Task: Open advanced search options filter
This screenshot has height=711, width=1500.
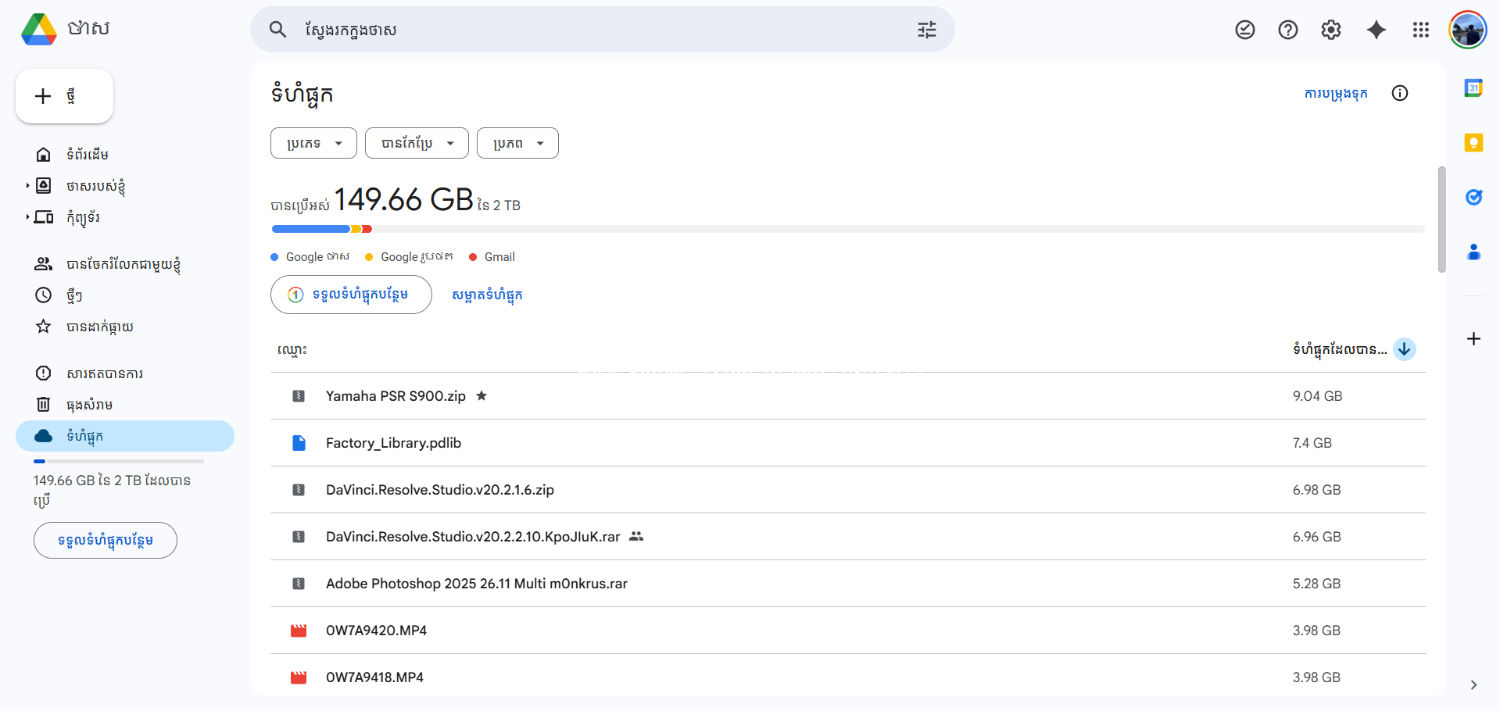Action: tap(927, 30)
